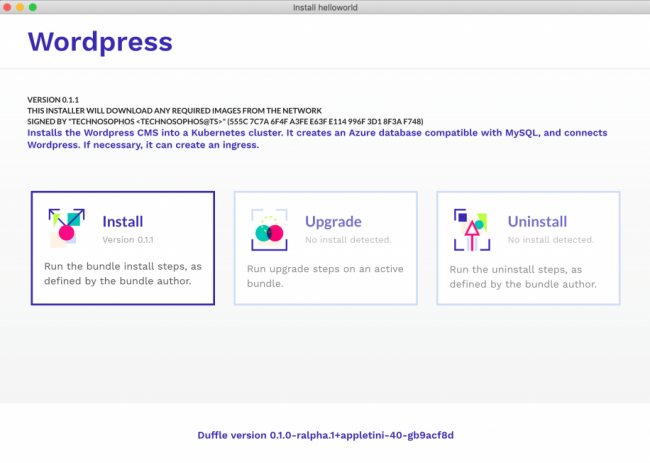Click the 'Install helloworld' window title
This screenshot has width=650, height=463.
(325, 7)
